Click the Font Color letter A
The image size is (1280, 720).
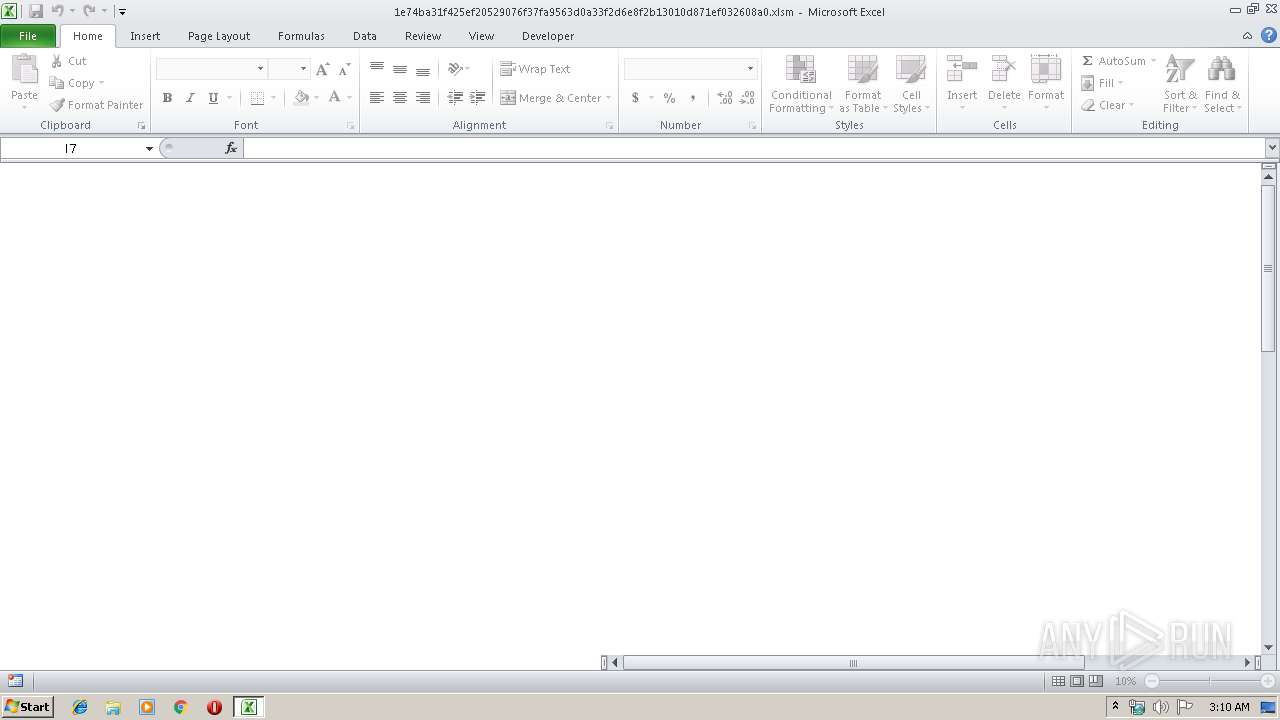click(335, 98)
